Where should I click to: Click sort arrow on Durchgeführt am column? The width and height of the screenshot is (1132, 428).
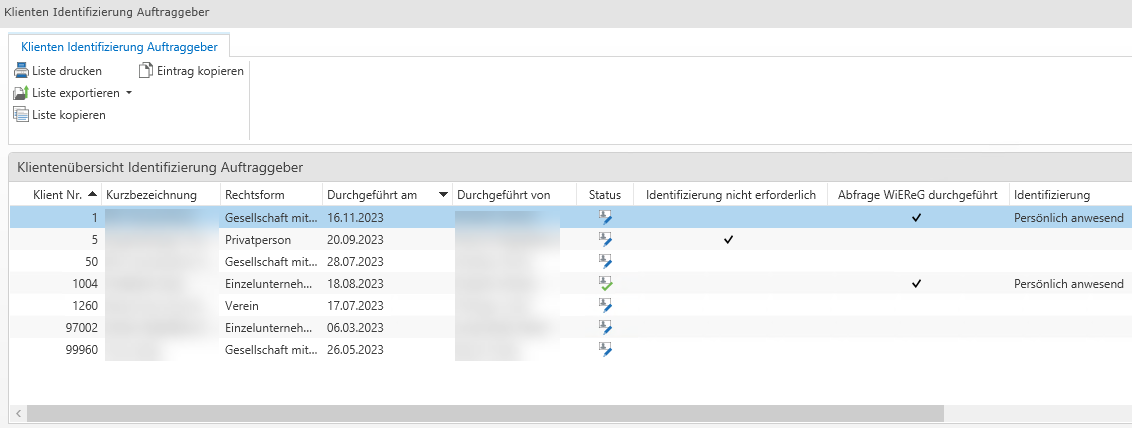pos(443,194)
